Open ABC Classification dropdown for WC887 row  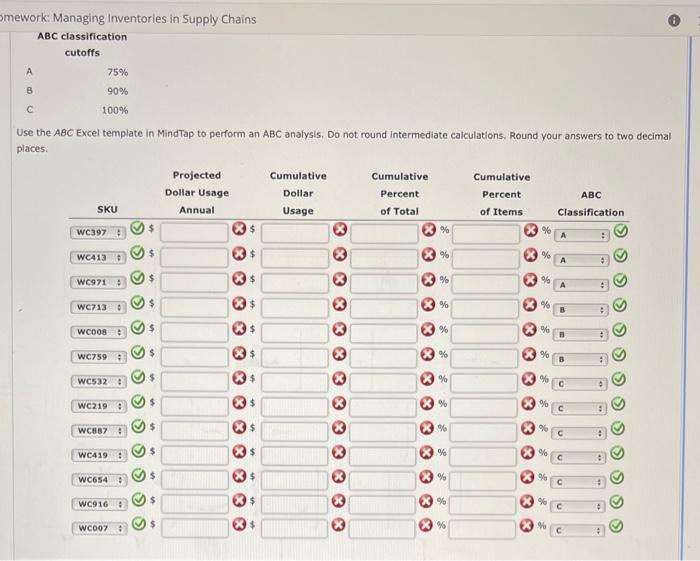tap(579, 433)
